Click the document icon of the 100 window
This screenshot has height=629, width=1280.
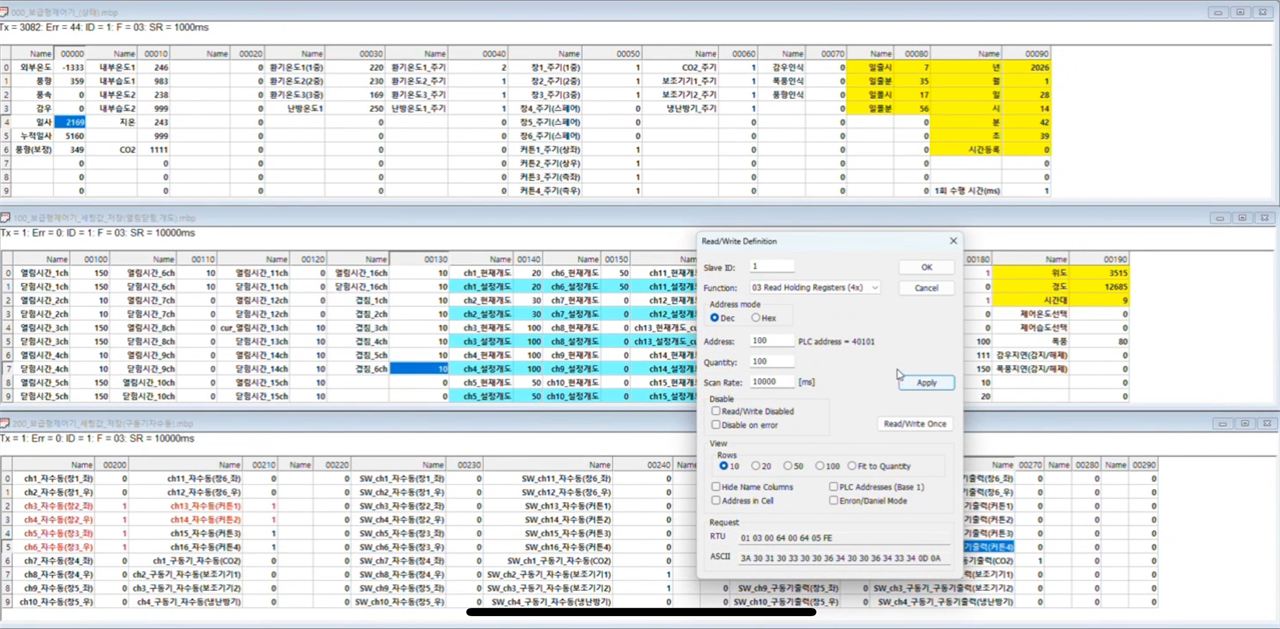coord(5,217)
